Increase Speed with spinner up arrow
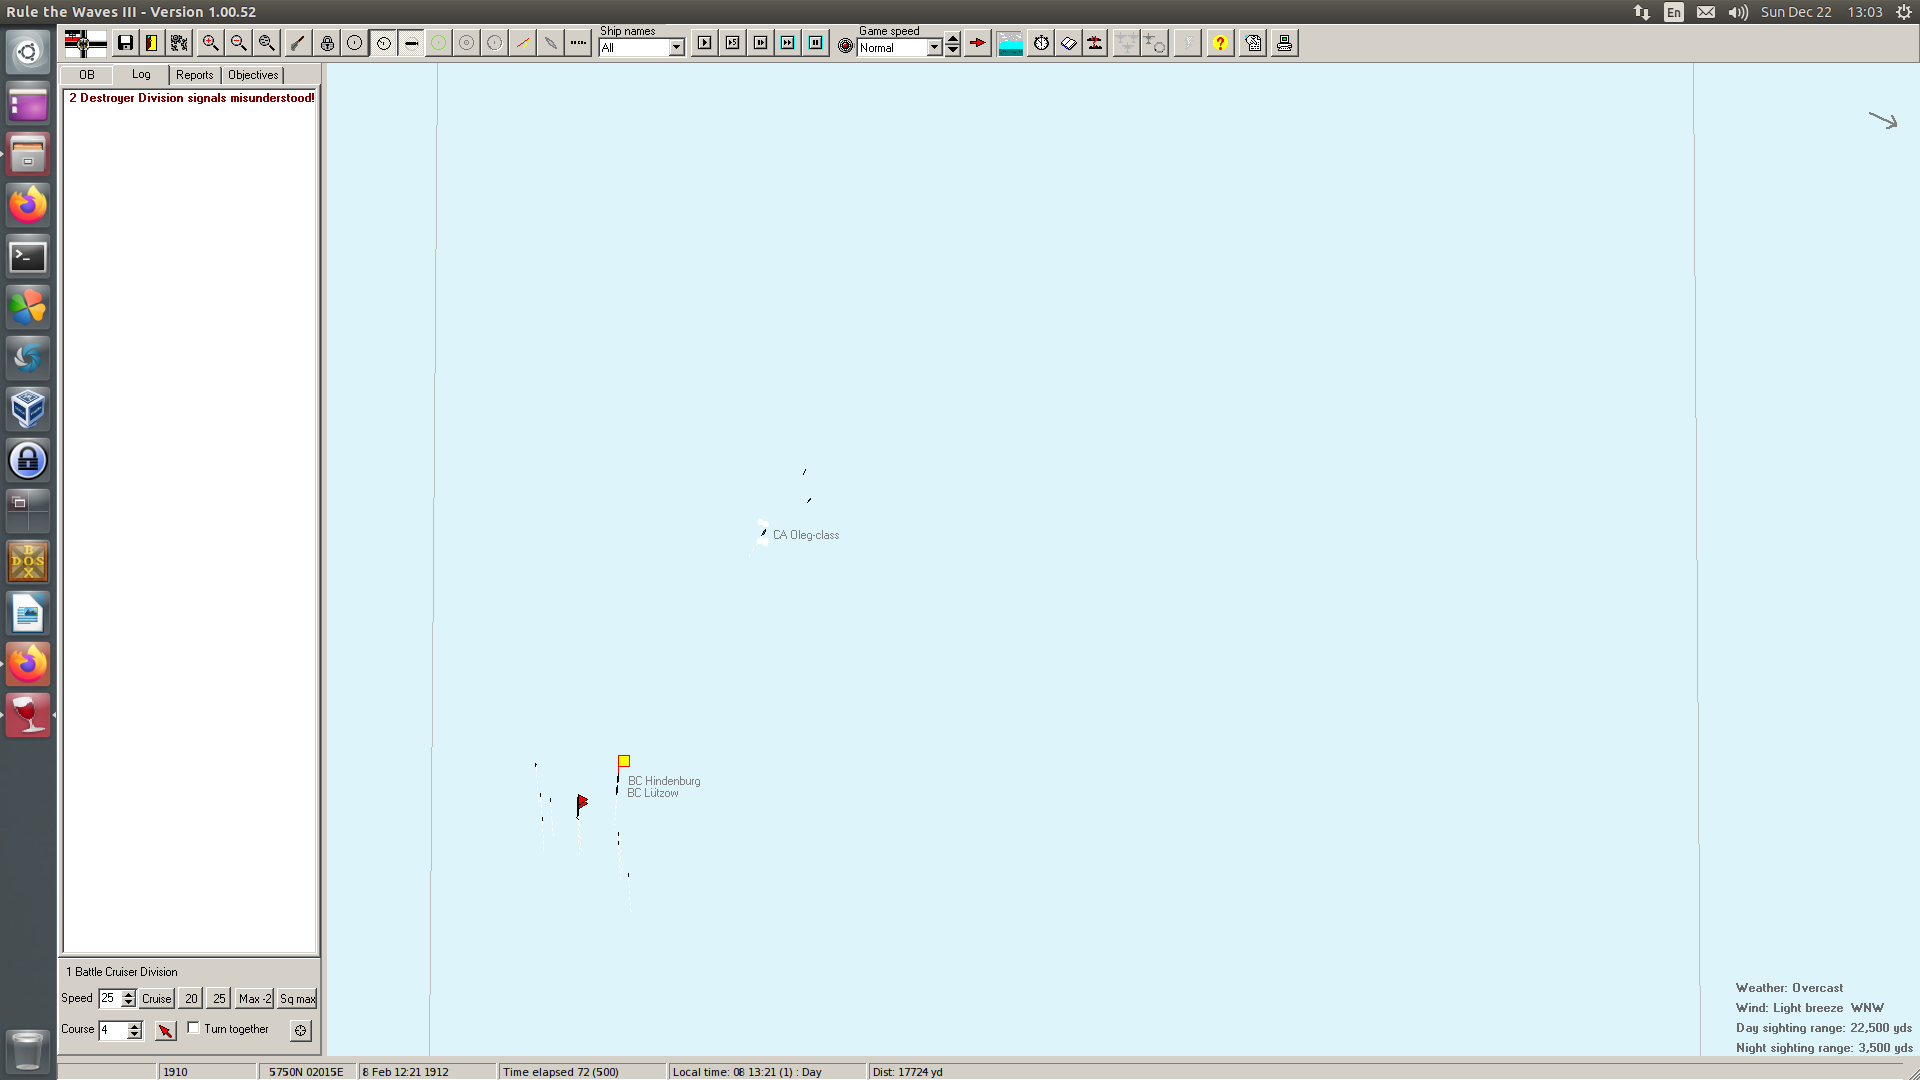Image resolution: width=1920 pixels, height=1080 pixels. [x=128, y=994]
